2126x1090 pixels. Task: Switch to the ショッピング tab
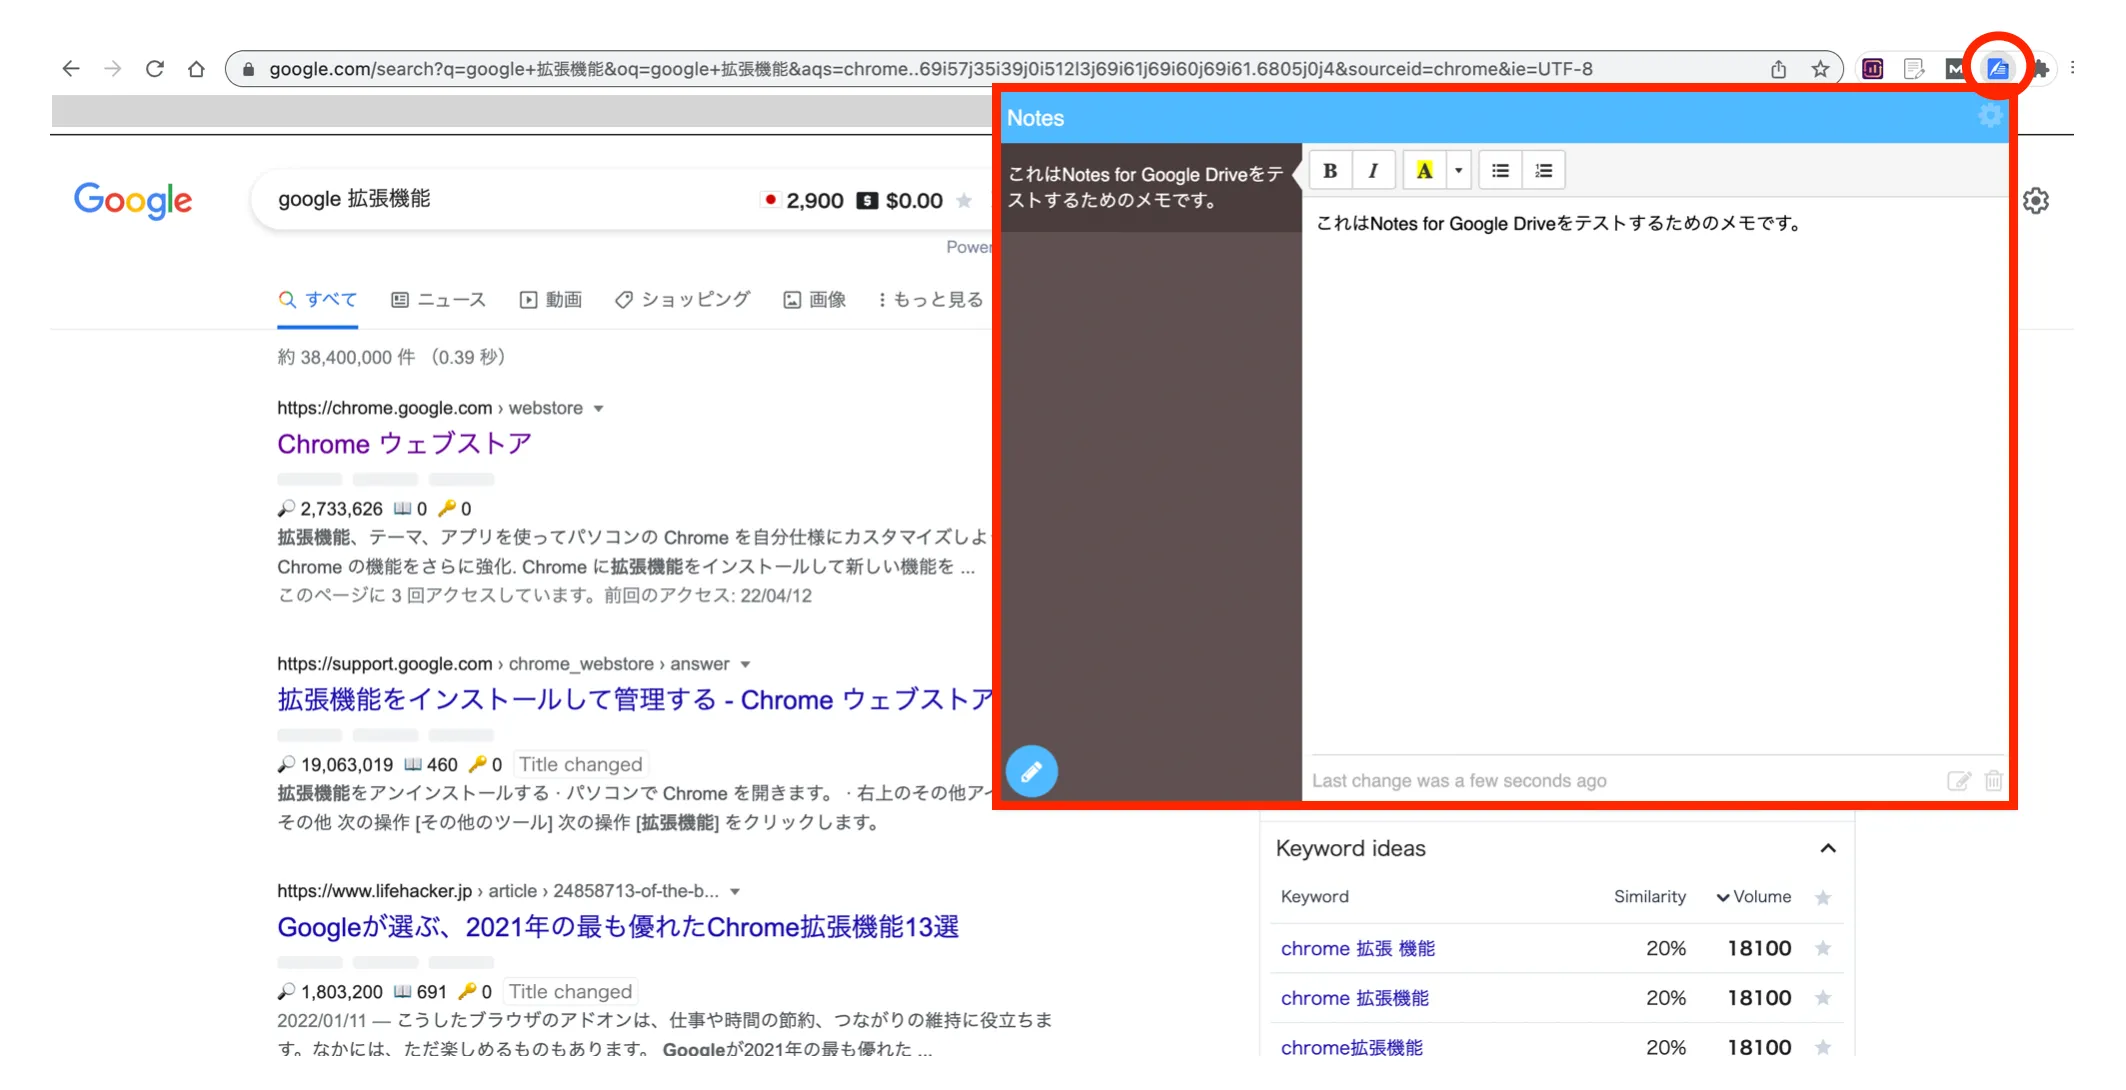(682, 299)
